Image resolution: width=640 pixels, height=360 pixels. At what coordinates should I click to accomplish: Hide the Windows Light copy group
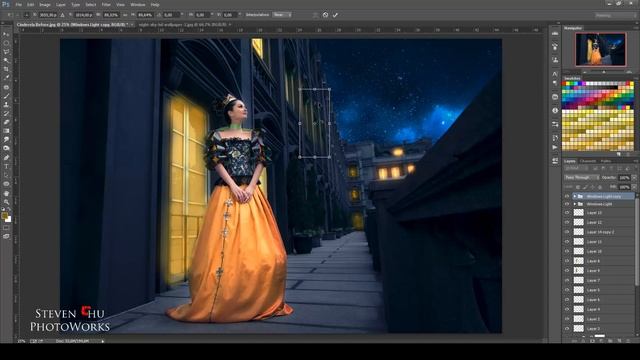567,196
